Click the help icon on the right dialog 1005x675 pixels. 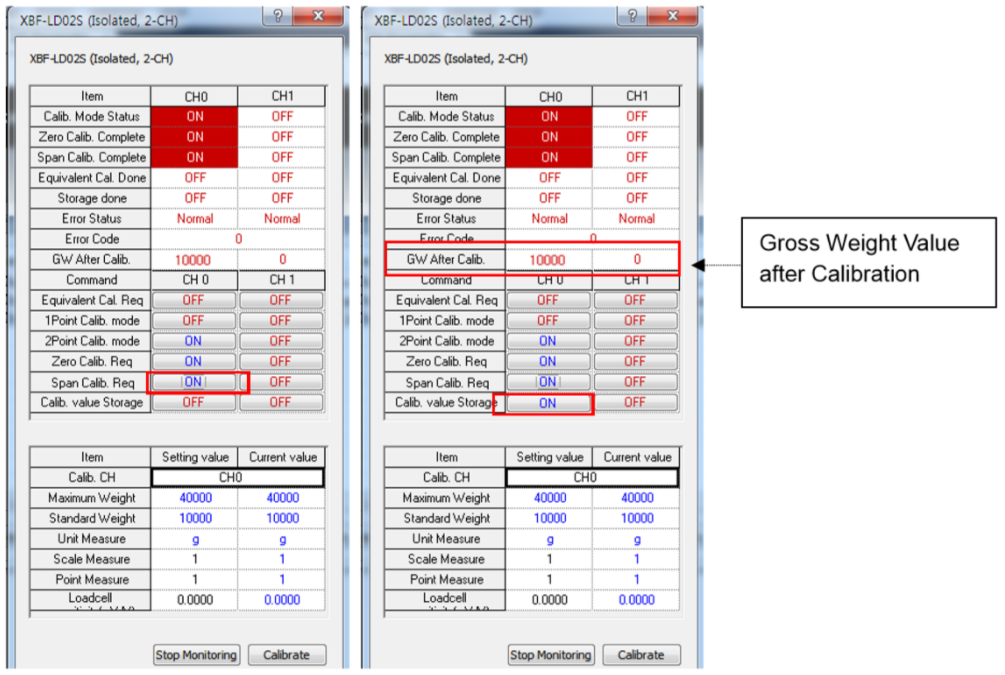(631, 15)
